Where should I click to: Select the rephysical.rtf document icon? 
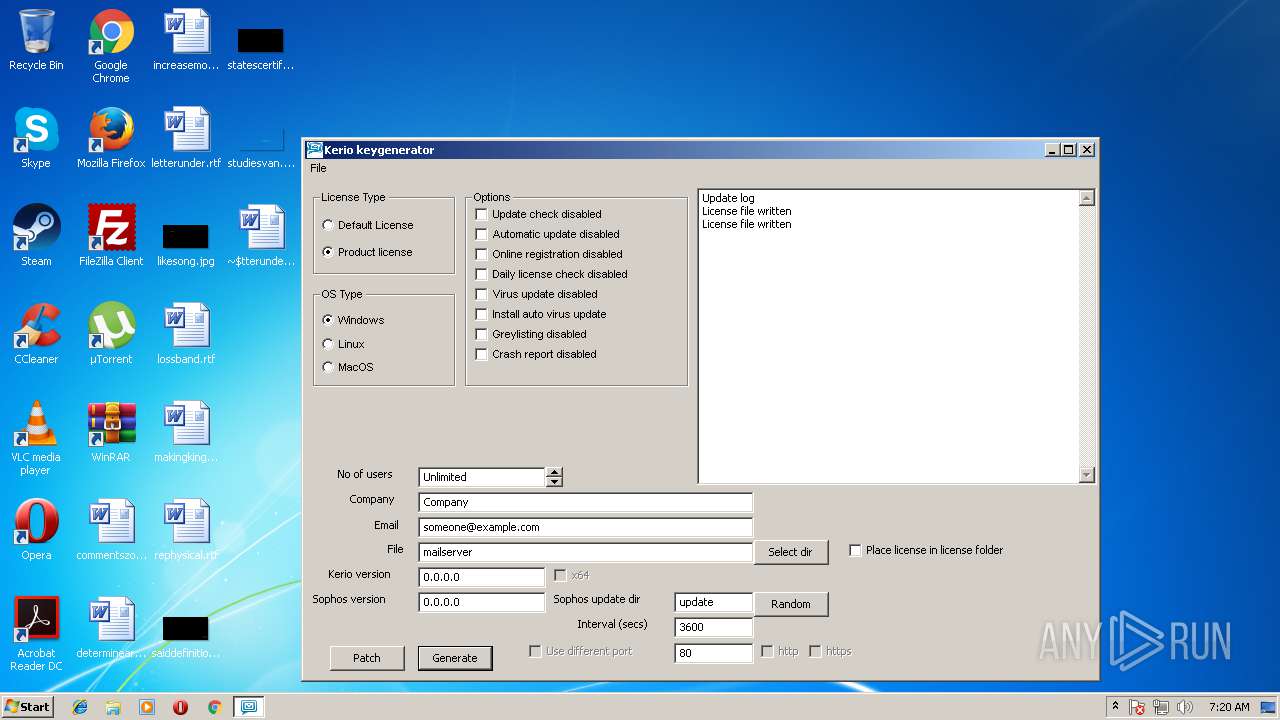click(186, 530)
